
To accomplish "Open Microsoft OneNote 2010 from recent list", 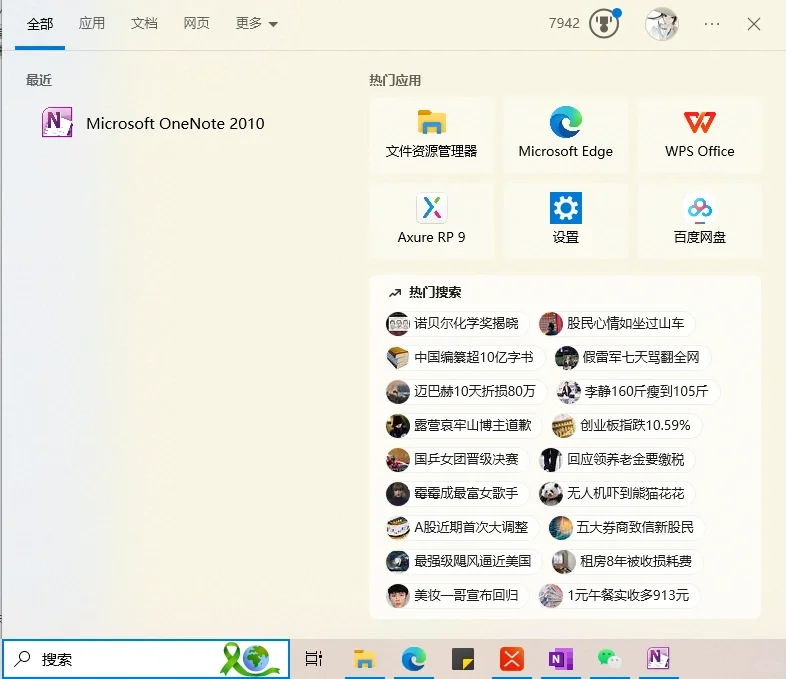I will 153,123.
